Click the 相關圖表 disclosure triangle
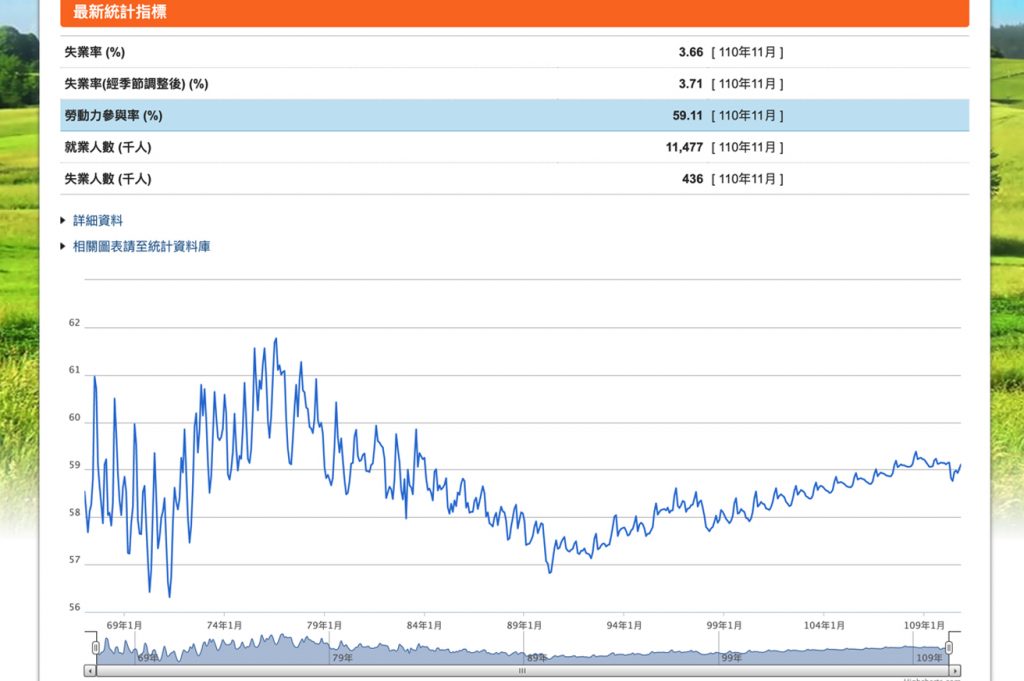The height and width of the screenshot is (681, 1024). [x=63, y=247]
